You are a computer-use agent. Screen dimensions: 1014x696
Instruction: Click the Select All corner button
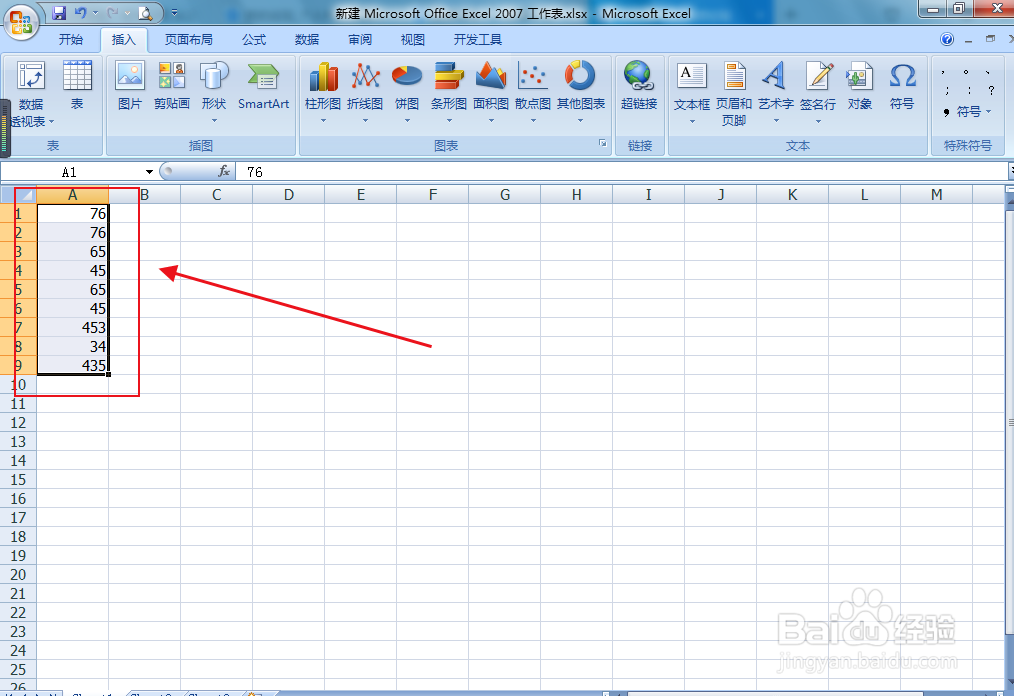point(18,195)
